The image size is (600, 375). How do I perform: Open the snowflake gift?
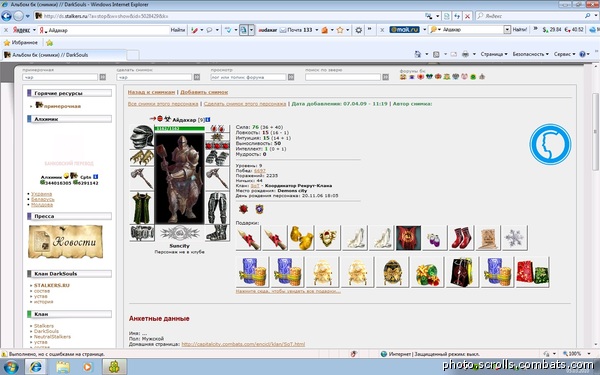click(x=515, y=238)
